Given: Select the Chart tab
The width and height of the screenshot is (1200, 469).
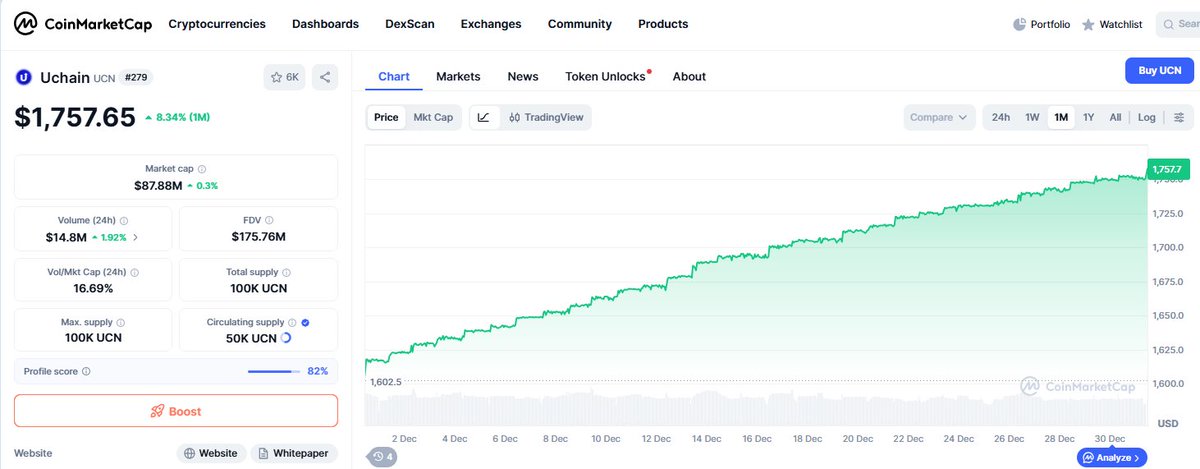Looking at the screenshot, I should click(394, 76).
